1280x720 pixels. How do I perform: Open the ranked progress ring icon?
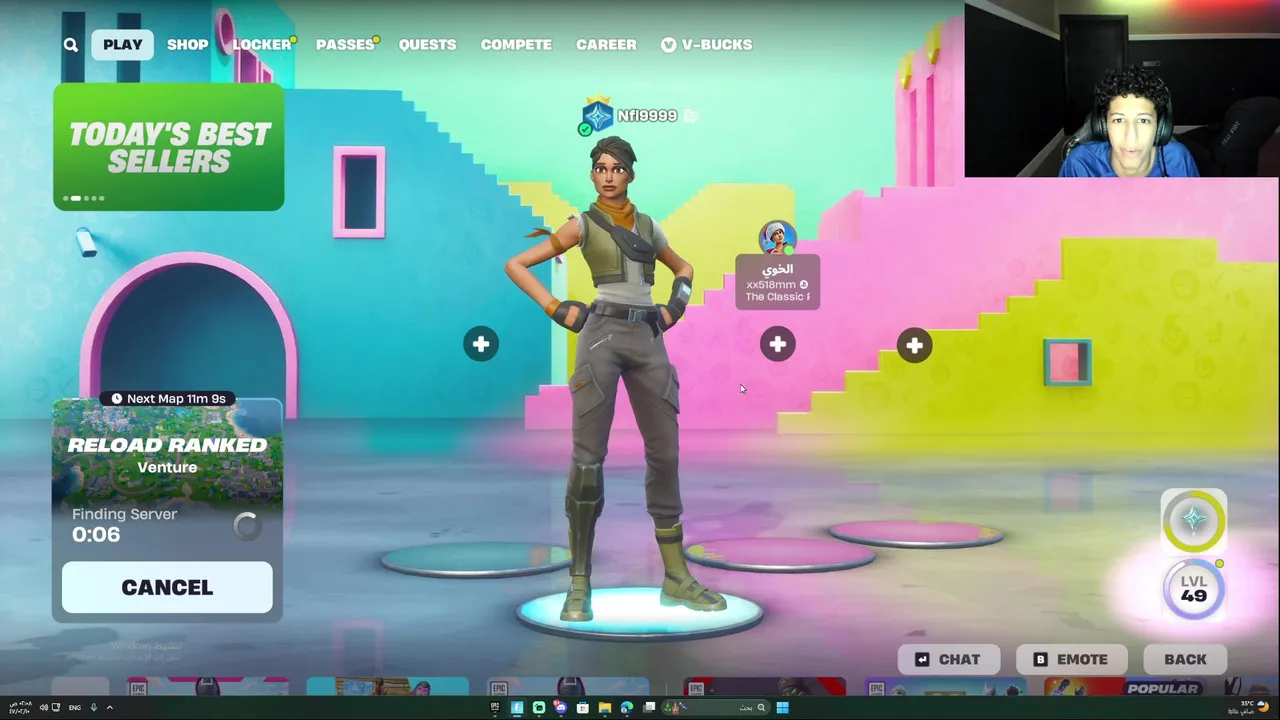[x=1193, y=520]
